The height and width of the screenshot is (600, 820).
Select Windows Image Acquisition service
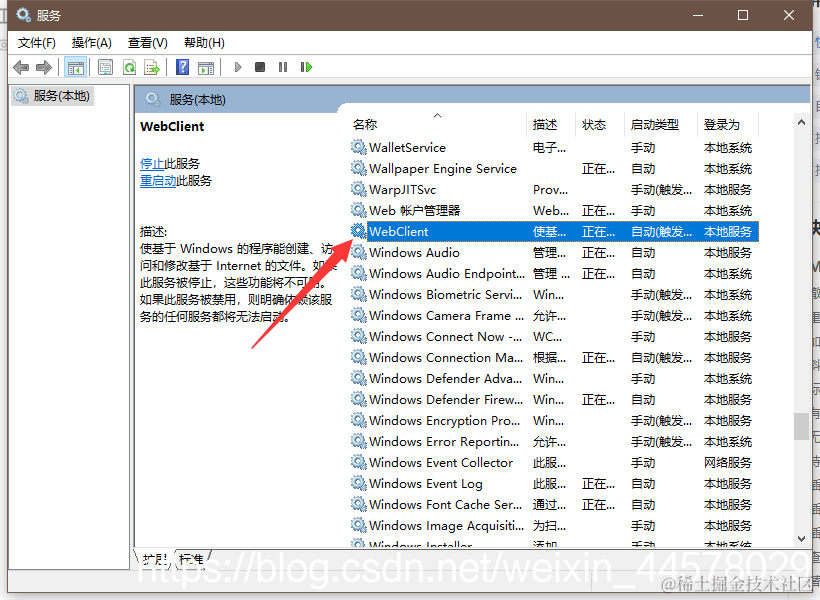pos(554,525)
